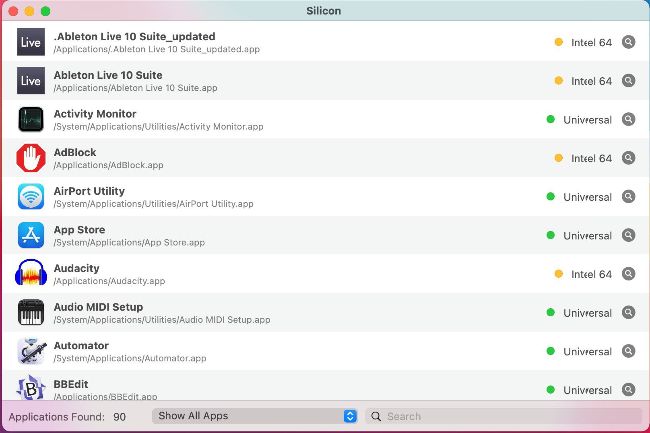
Task: Click the Audacity headphones icon
Action: pyautogui.click(x=31, y=274)
